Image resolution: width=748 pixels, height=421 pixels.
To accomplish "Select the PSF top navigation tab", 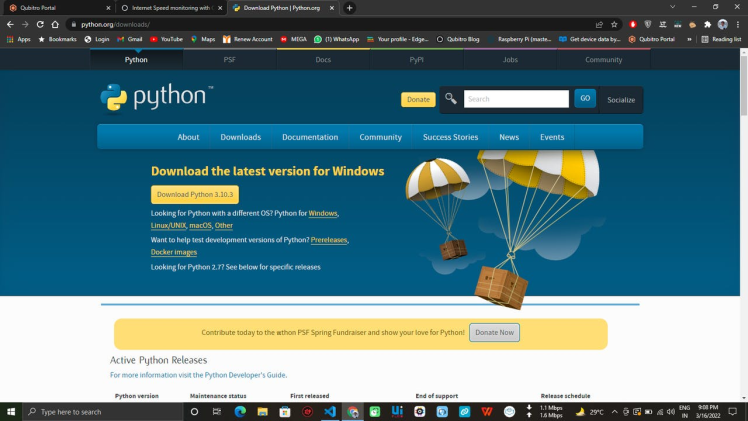I will 229,60.
